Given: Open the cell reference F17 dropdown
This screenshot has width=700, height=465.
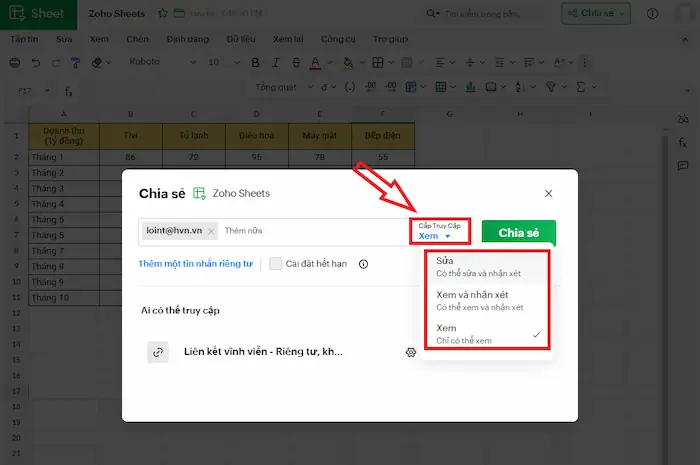Looking at the screenshot, I should (x=47, y=91).
